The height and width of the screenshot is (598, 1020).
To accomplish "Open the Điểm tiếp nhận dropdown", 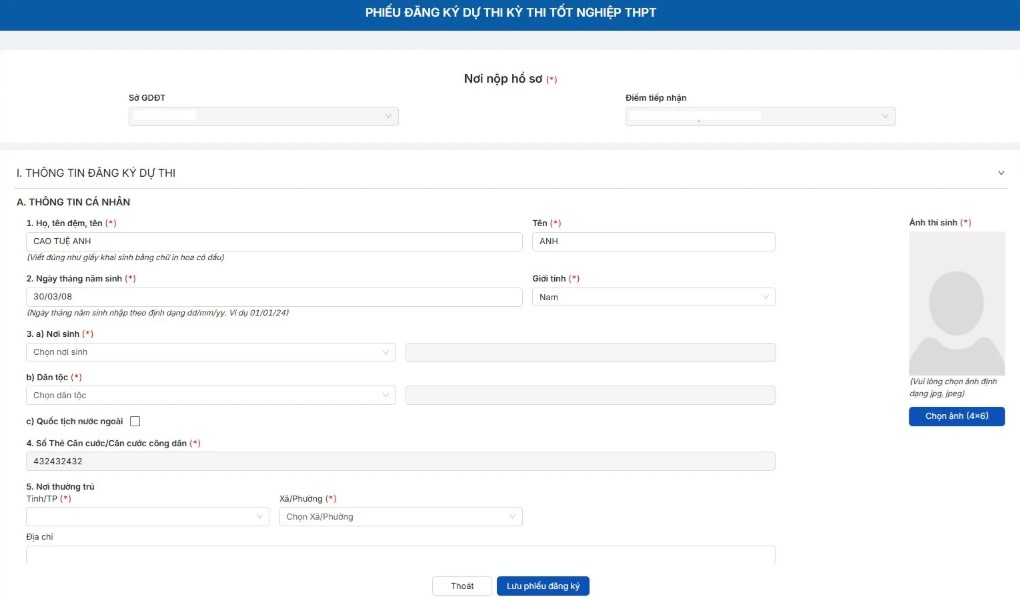I will click(760, 117).
